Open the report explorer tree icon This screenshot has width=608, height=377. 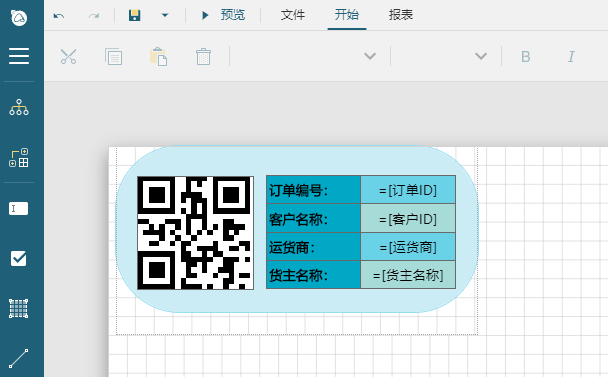[x=19, y=107]
